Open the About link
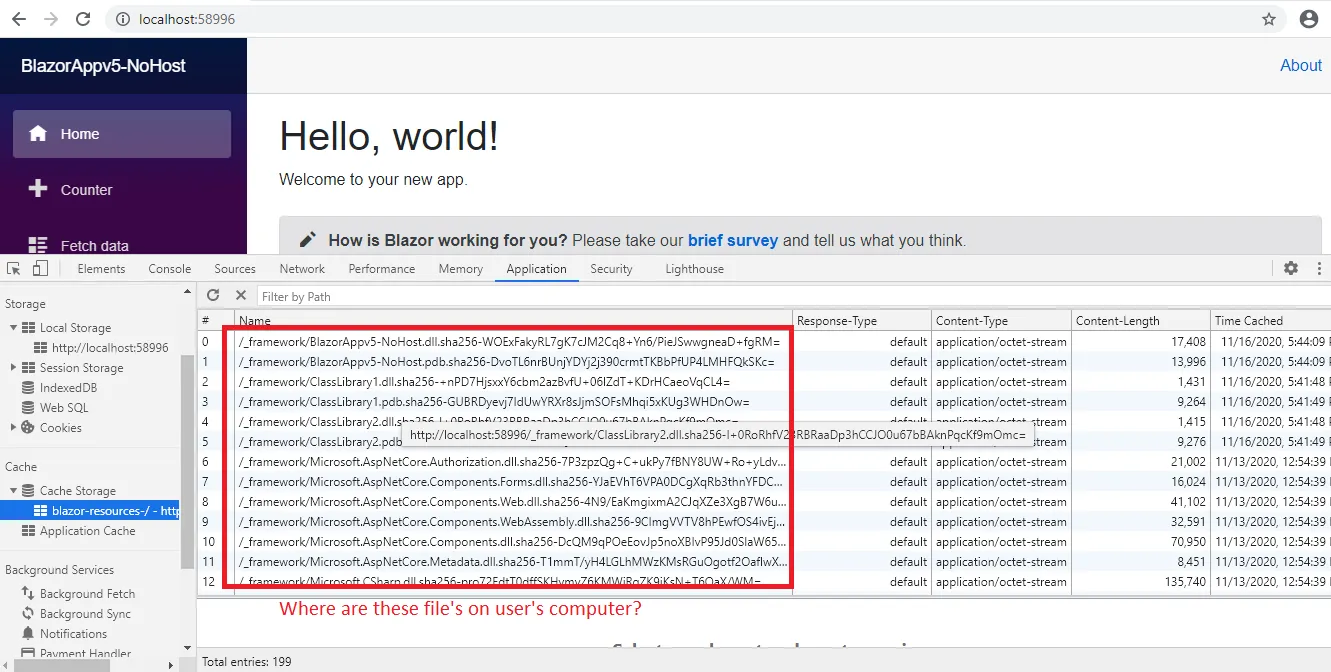The width and height of the screenshot is (1331, 672). pos(1301,65)
